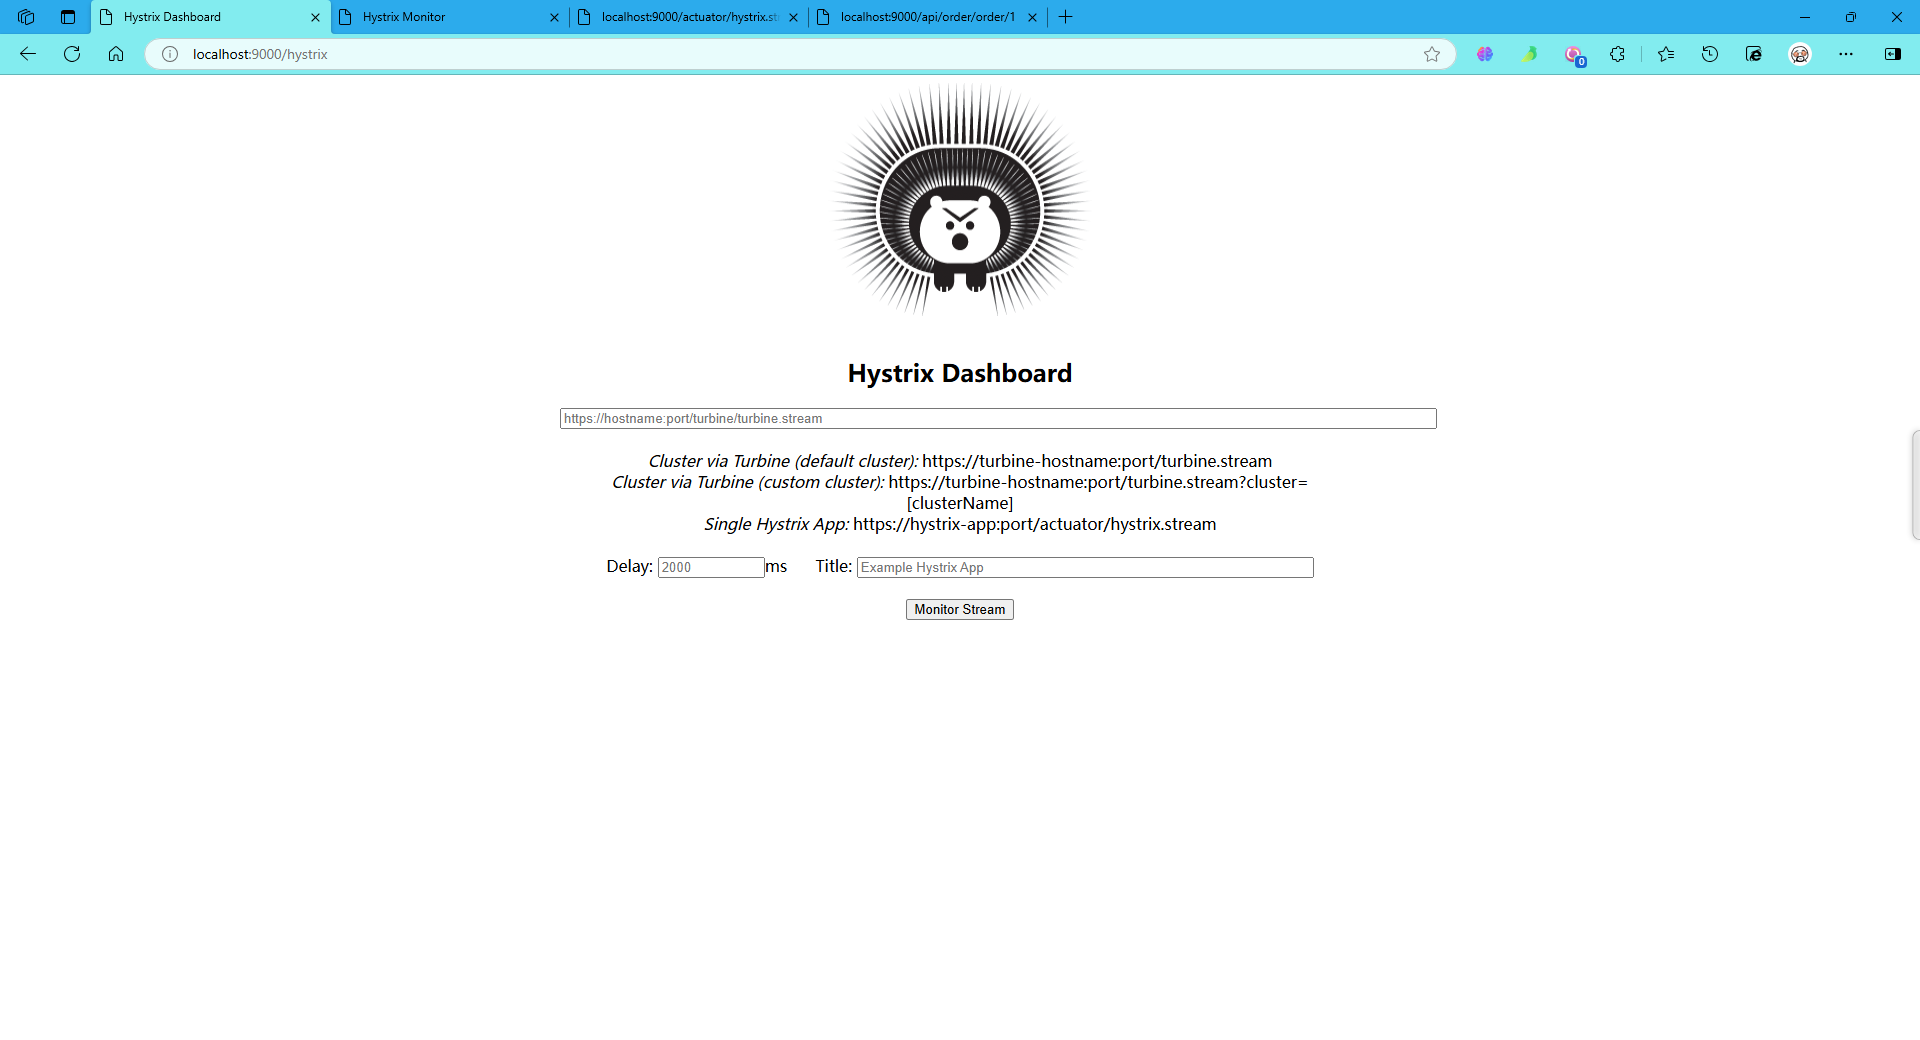The width and height of the screenshot is (1920, 1040).
Task: Open a new tab
Action: 1066,17
